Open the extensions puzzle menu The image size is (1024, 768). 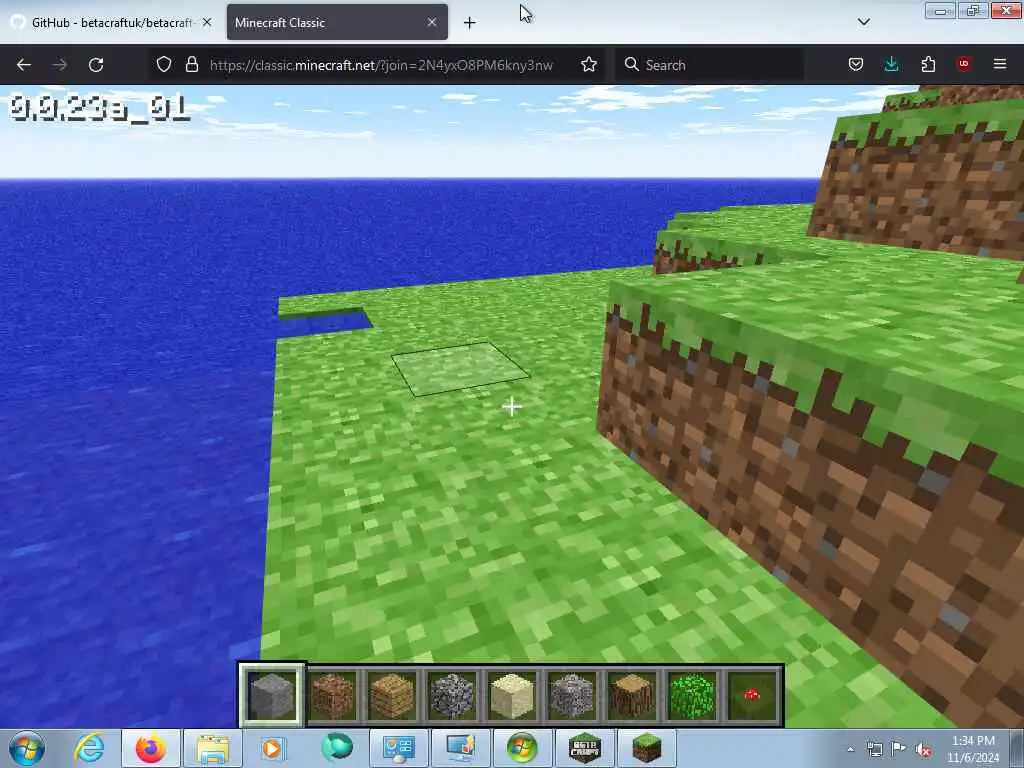[x=928, y=64]
